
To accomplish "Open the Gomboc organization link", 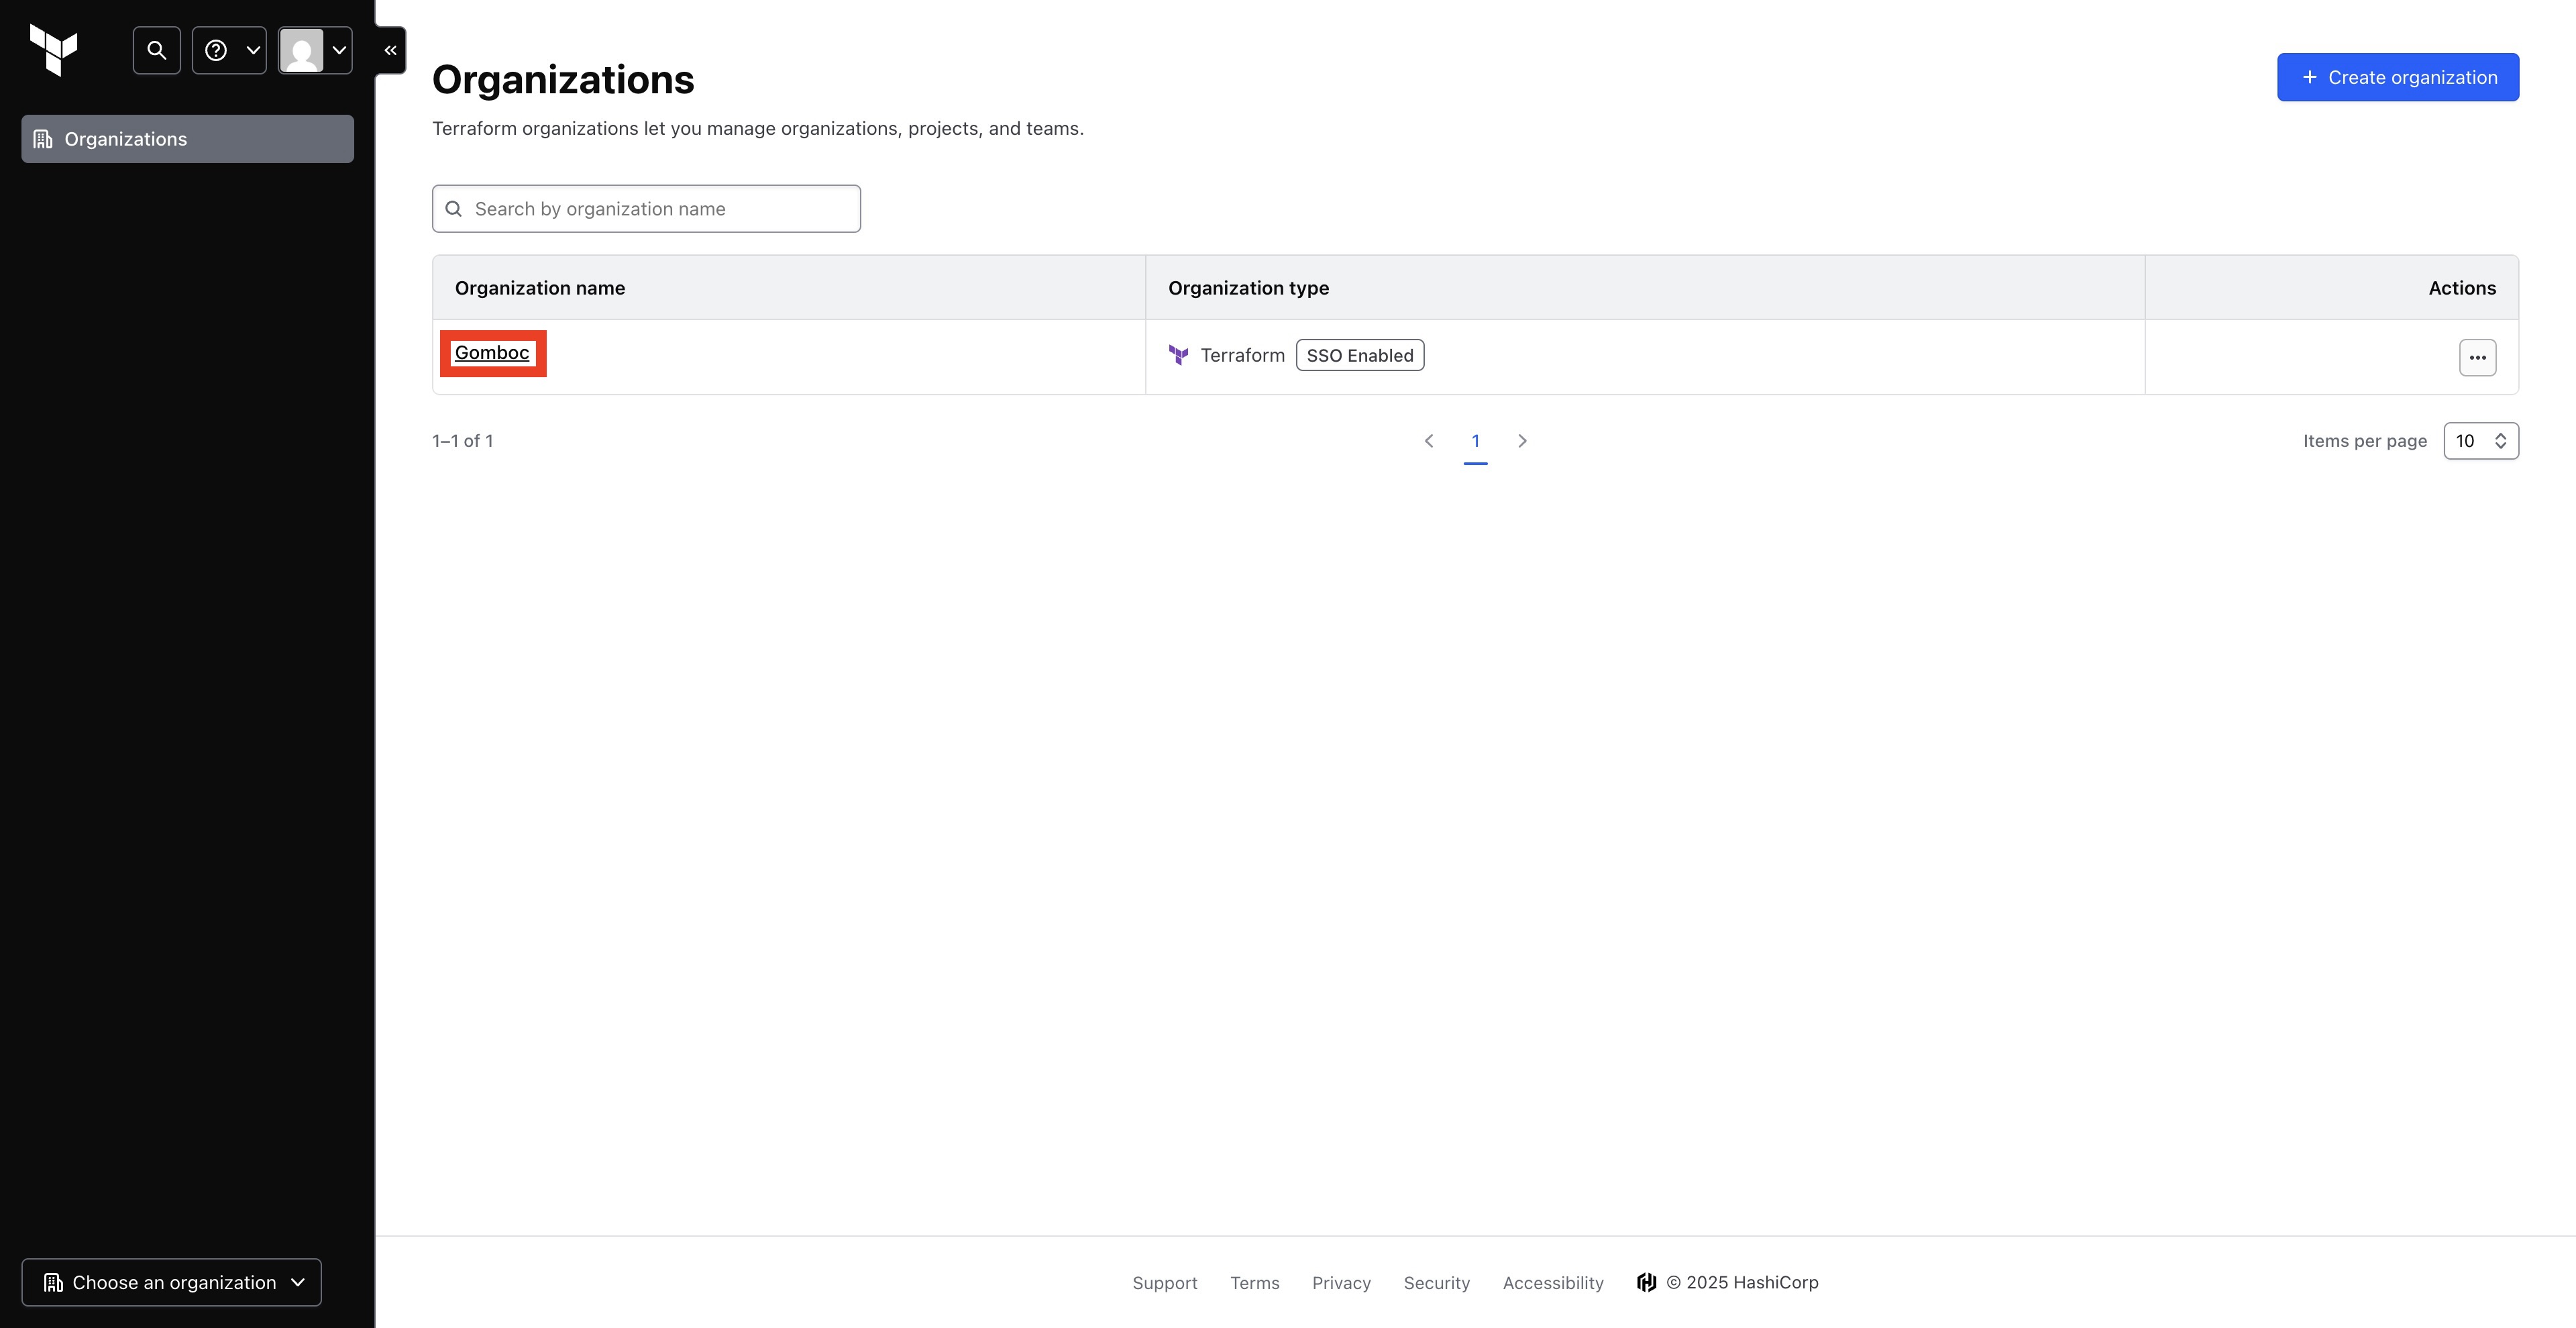I will [492, 353].
